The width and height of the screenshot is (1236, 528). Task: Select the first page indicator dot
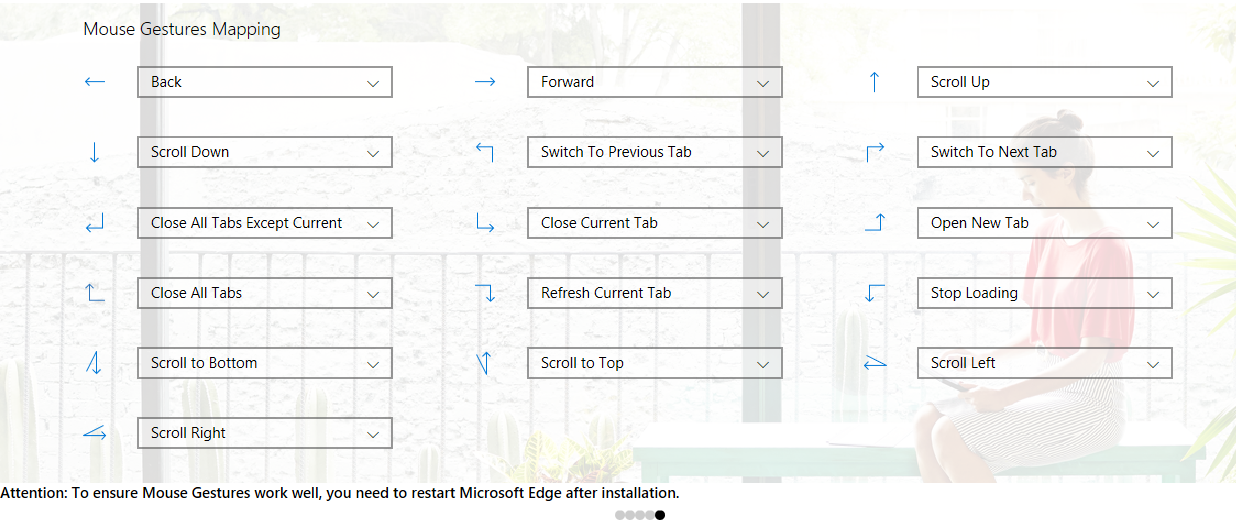pos(620,515)
